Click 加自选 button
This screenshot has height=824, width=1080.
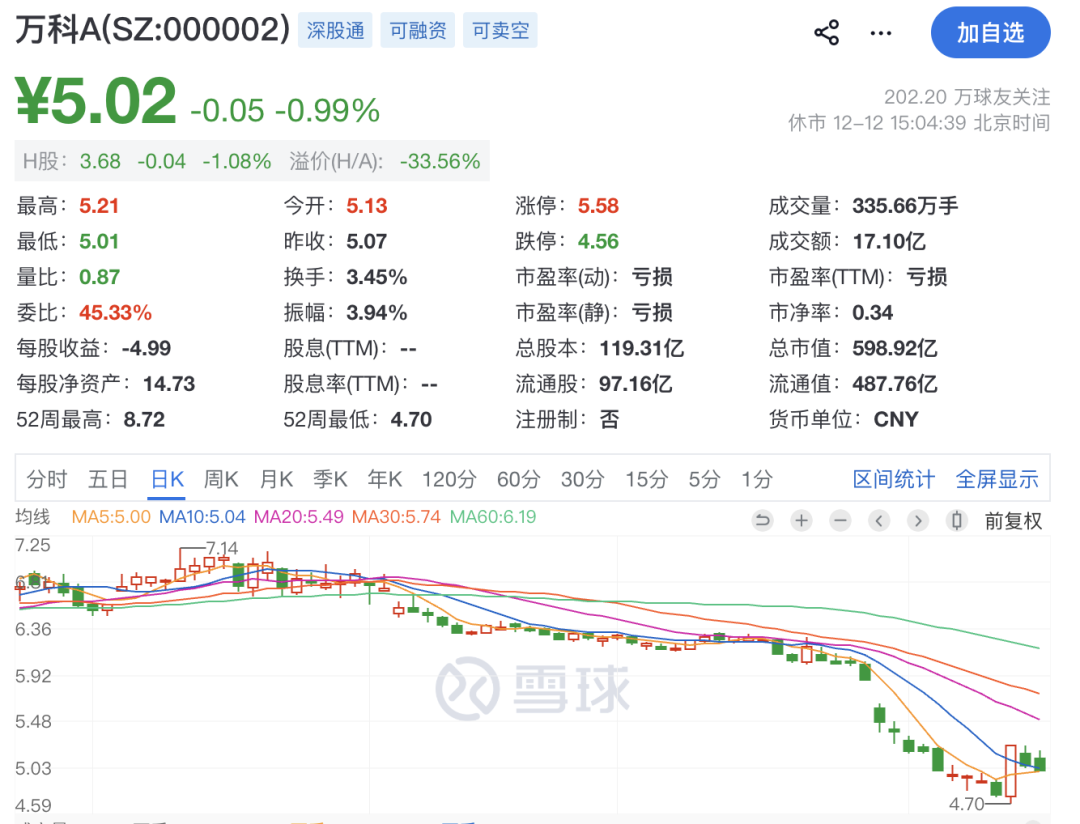point(990,32)
